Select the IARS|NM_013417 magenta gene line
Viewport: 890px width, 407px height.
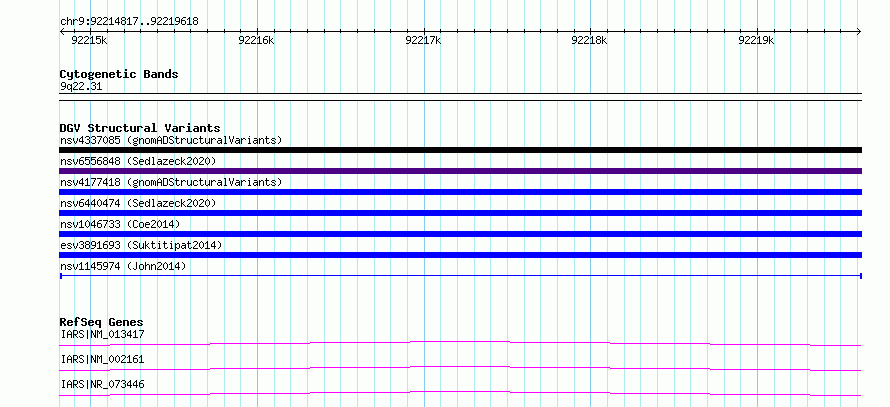460,343
